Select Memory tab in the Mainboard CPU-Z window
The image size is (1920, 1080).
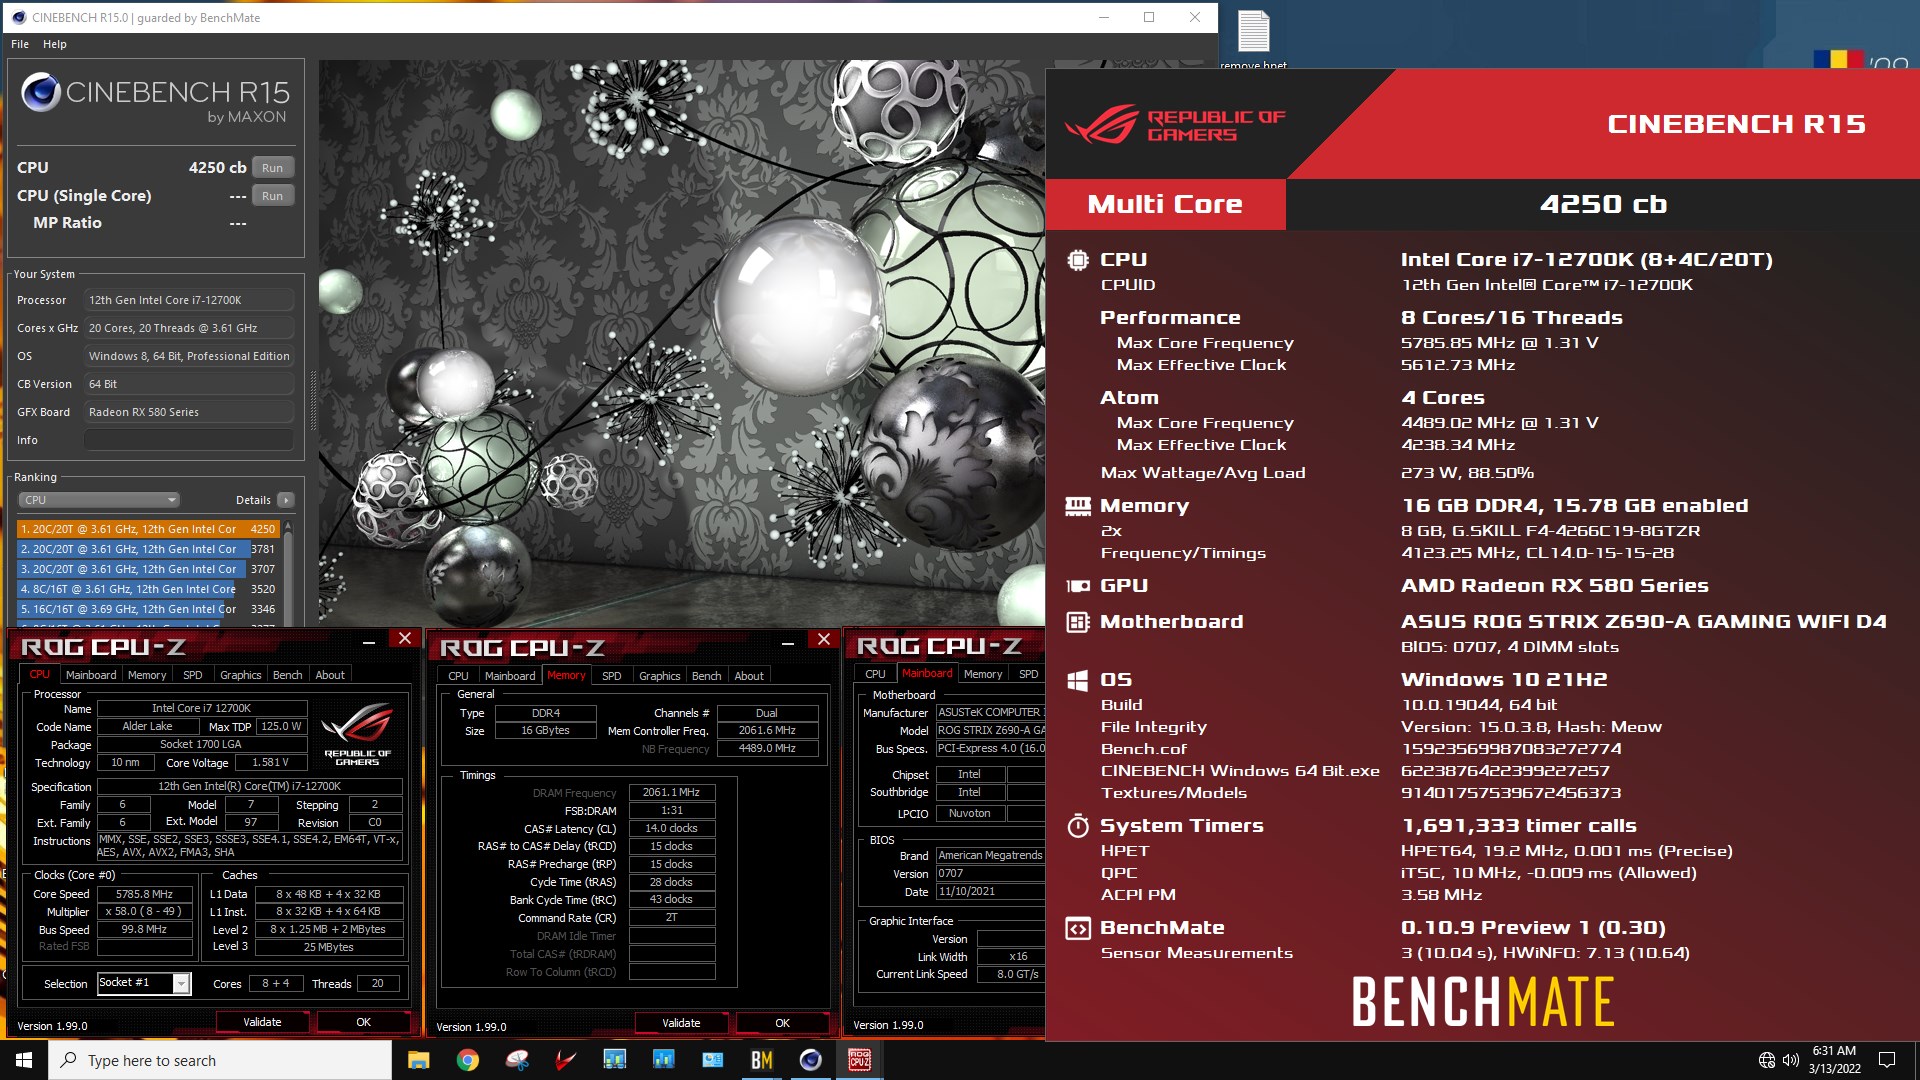(x=983, y=674)
